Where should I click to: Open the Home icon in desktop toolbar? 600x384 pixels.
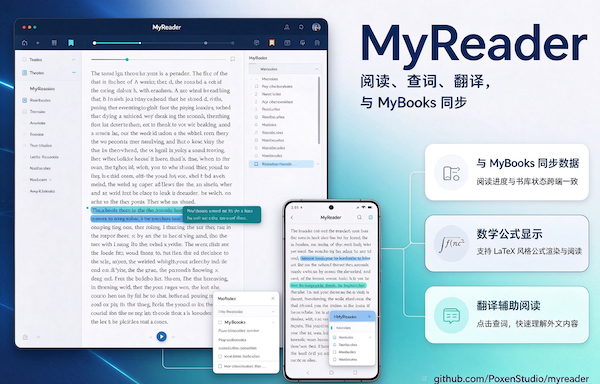tap(24, 43)
